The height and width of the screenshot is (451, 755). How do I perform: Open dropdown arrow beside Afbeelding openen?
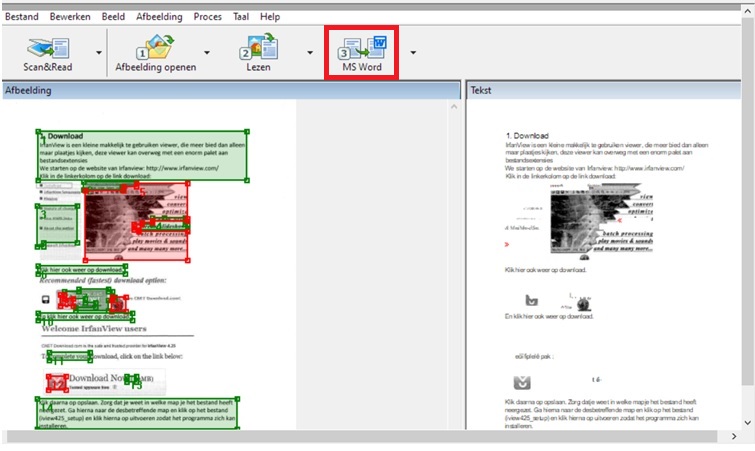click(x=207, y=52)
